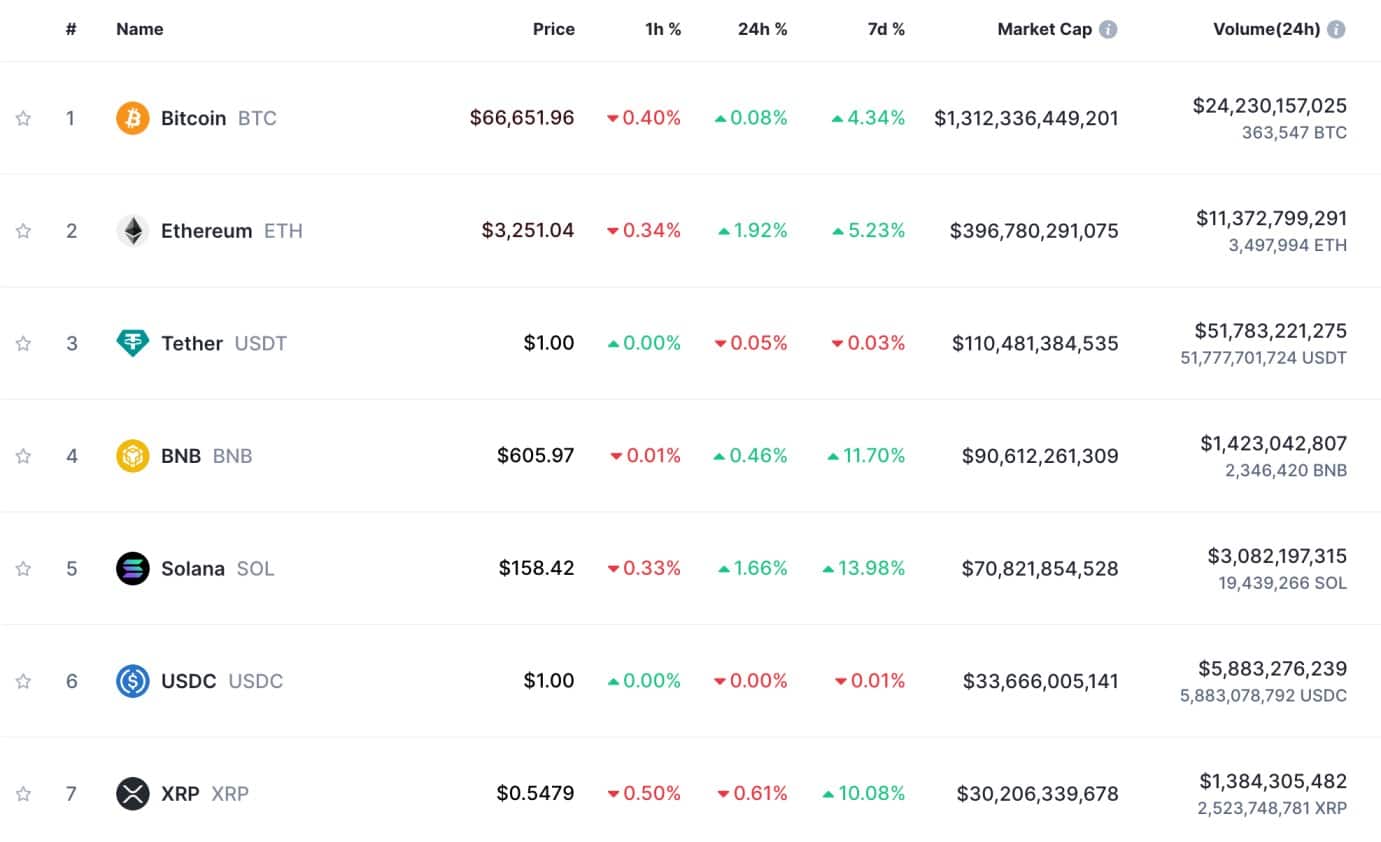Image resolution: width=1381 pixels, height=842 pixels.
Task: Sort by the Volume(24h) column header
Action: 1267,29
